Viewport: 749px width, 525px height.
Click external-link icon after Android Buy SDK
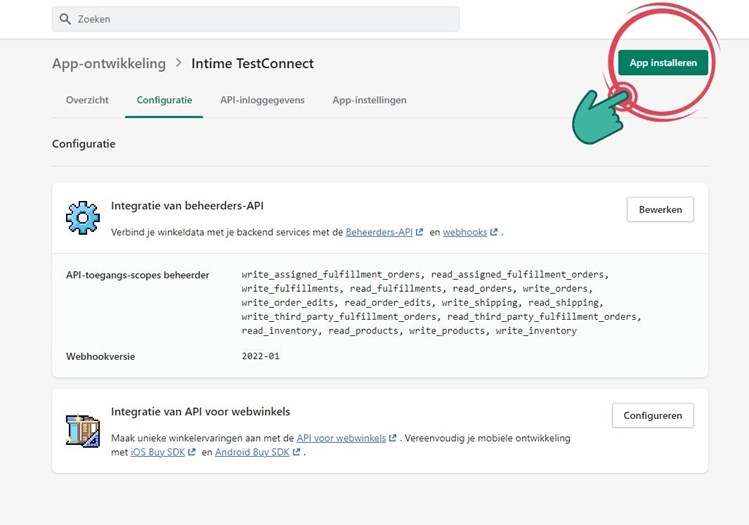pyautogui.click(x=296, y=452)
